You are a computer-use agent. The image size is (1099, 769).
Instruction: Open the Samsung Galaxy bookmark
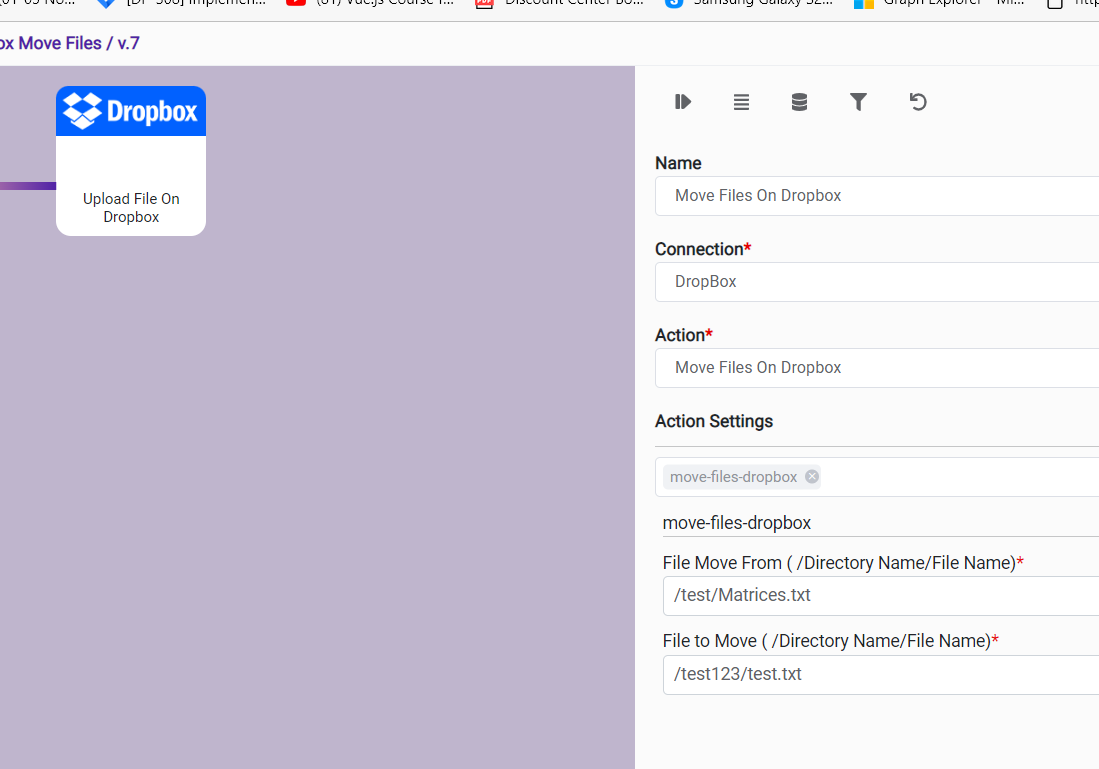click(x=750, y=3)
